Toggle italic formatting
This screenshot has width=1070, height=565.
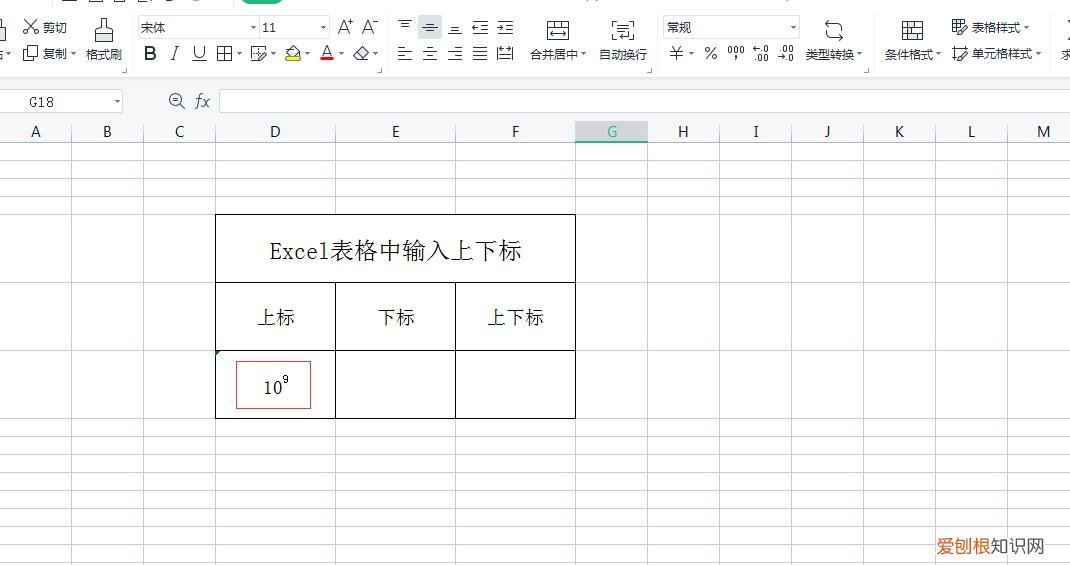[175, 53]
